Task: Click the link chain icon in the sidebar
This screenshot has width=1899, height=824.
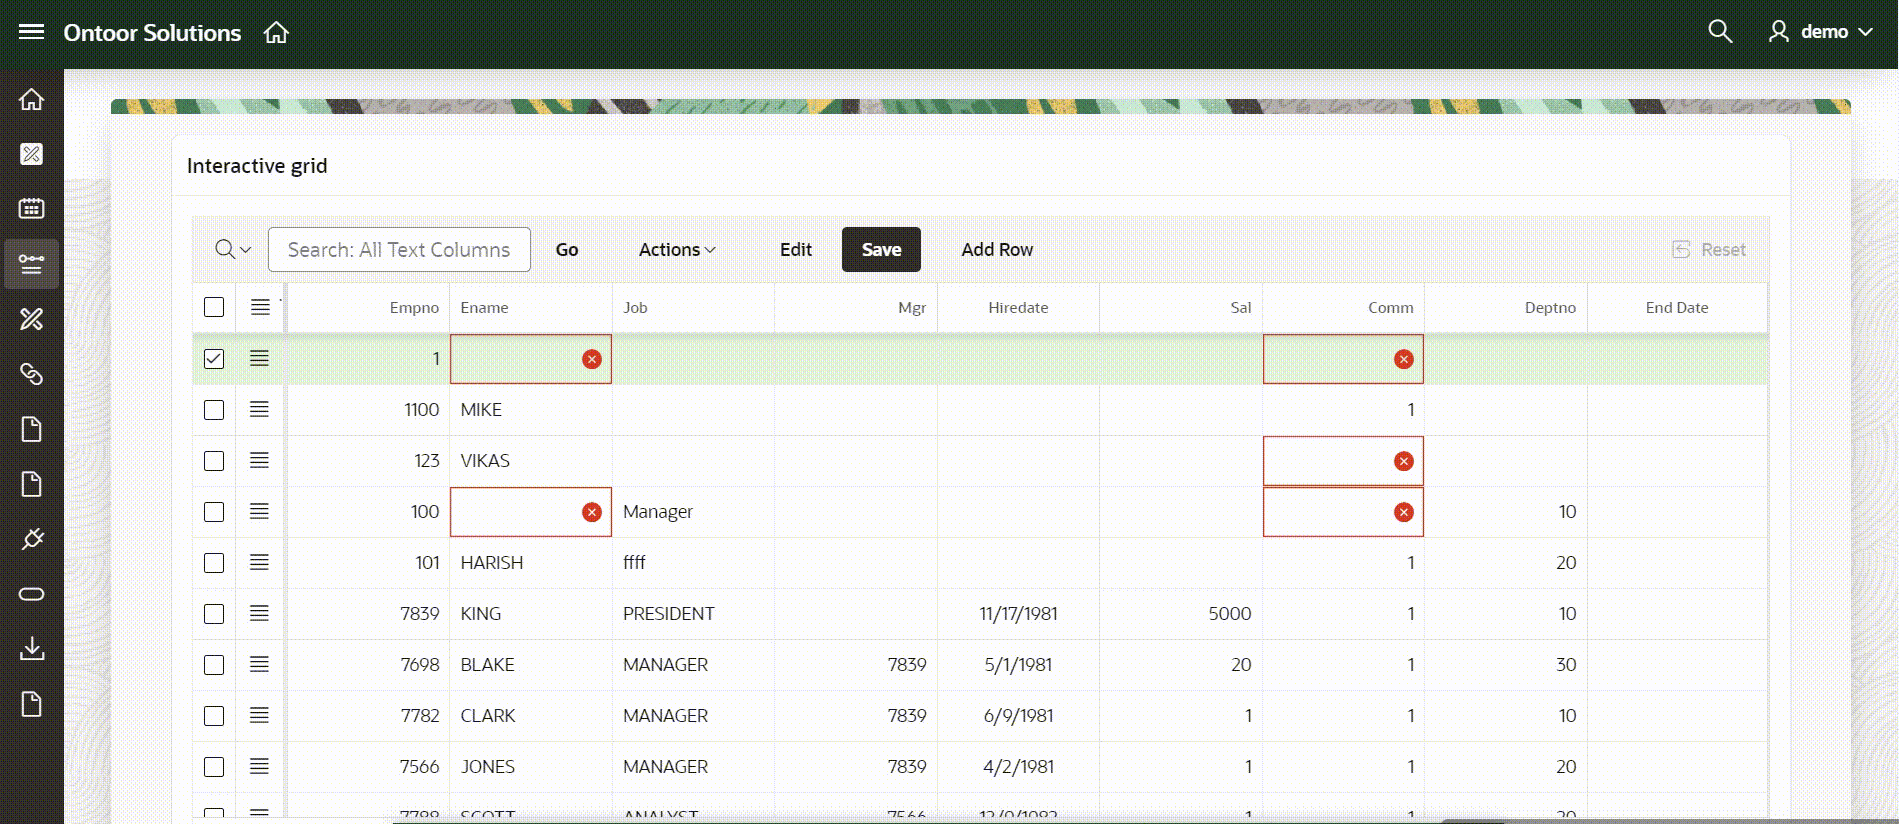Action: tap(31, 374)
